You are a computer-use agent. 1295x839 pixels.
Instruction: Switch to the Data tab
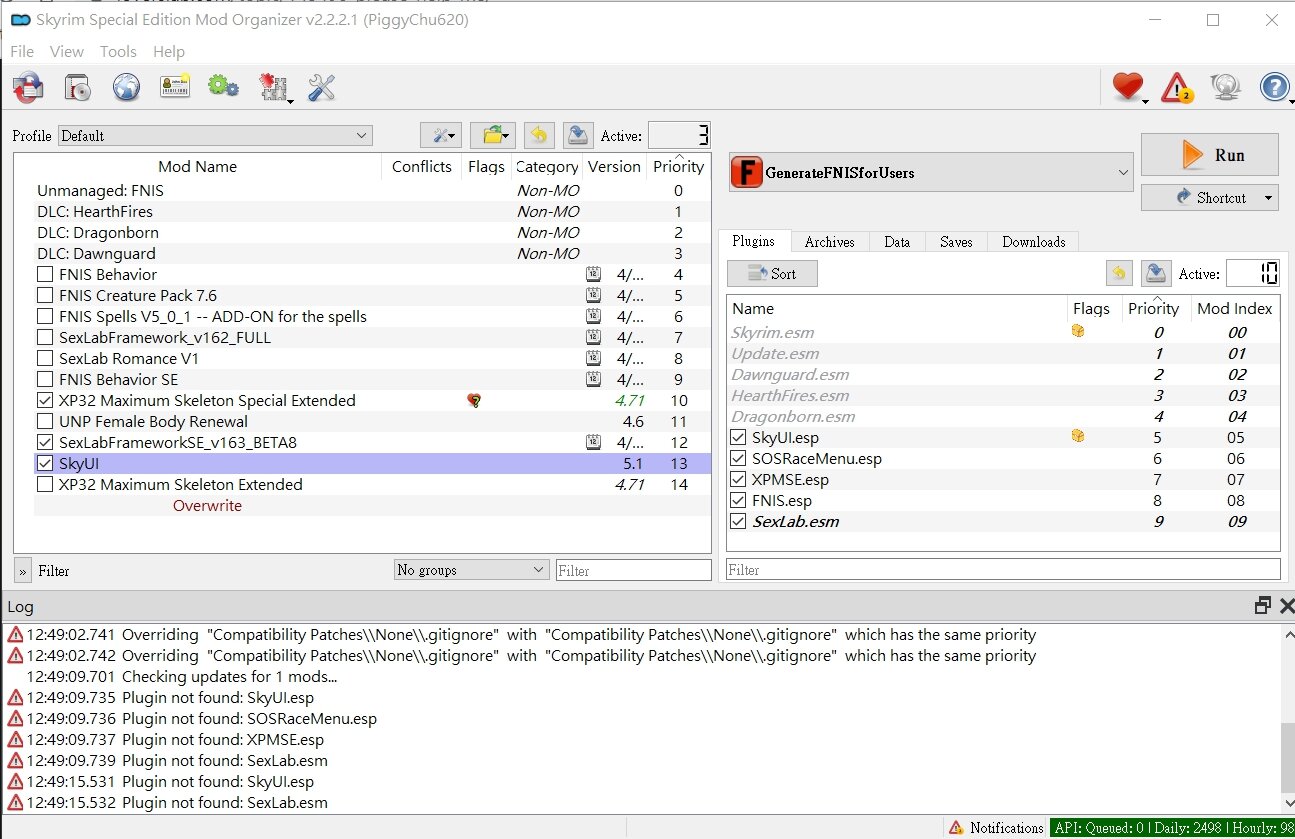(897, 242)
